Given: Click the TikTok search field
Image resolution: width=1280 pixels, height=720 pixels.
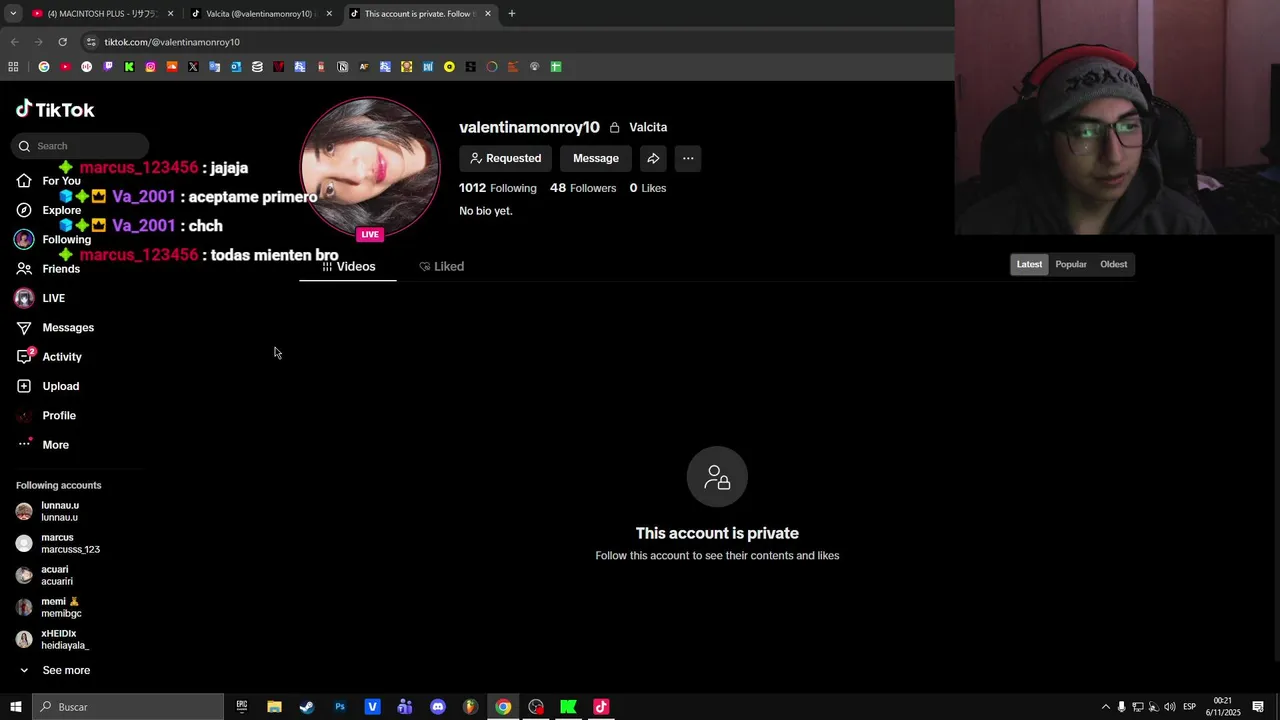Looking at the screenshot, I should 80,146.
